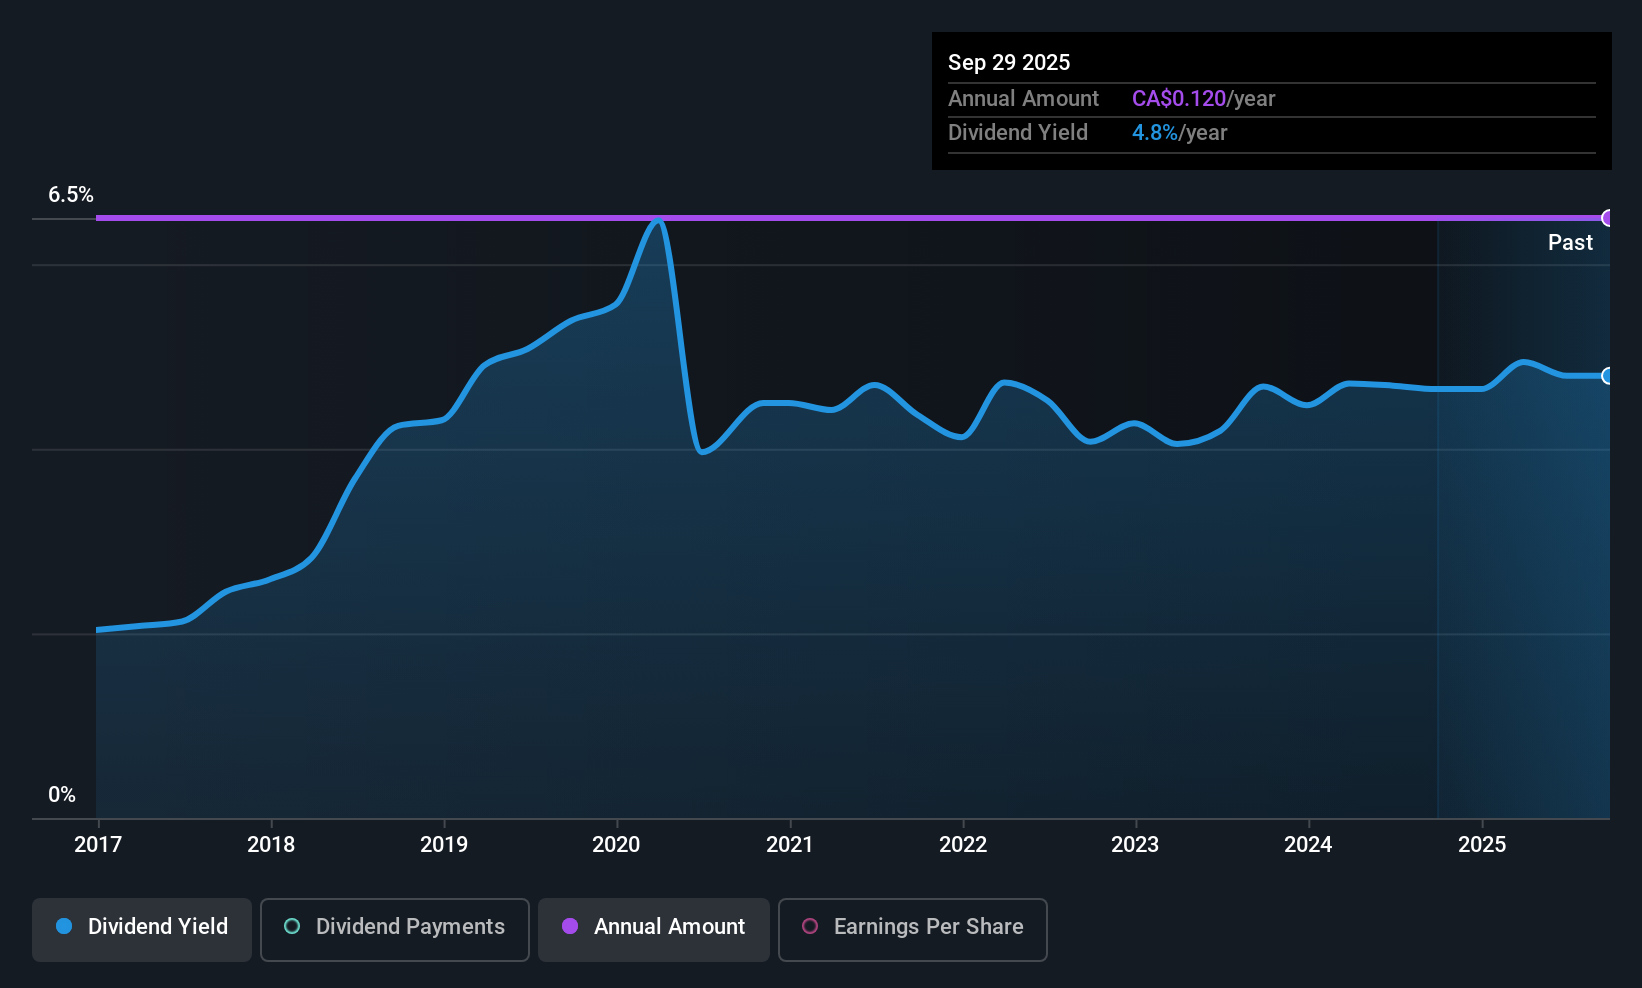The width and height of the screenshot is (1642, 988).
Task: Click the white endpoint marker on the blue yield curve
Action: 1608,376
